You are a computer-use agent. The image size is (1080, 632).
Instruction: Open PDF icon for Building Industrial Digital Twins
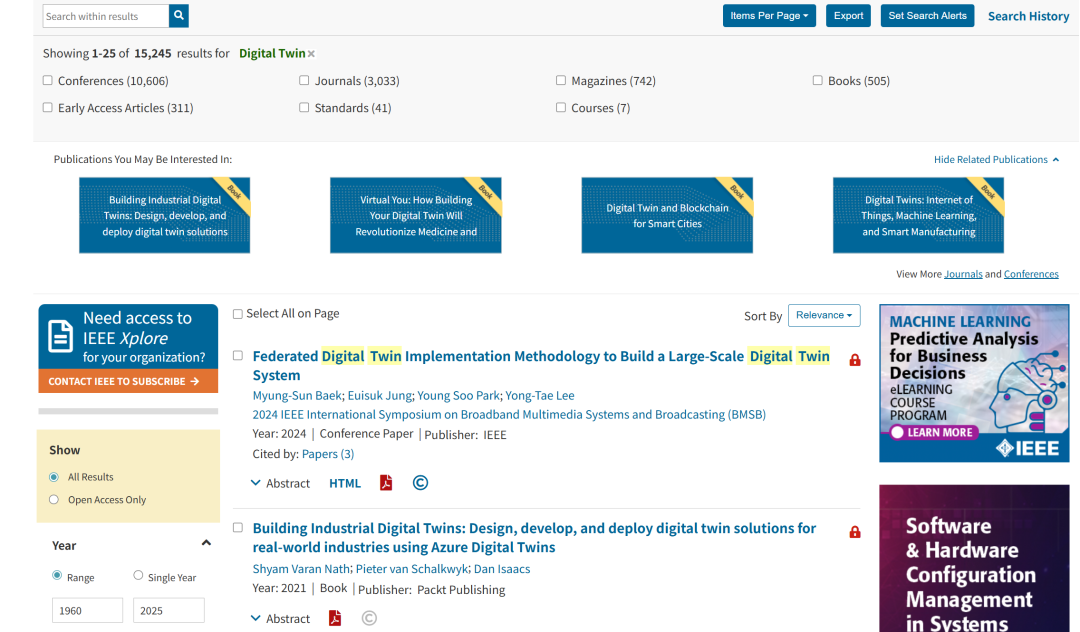pos(335,618)
